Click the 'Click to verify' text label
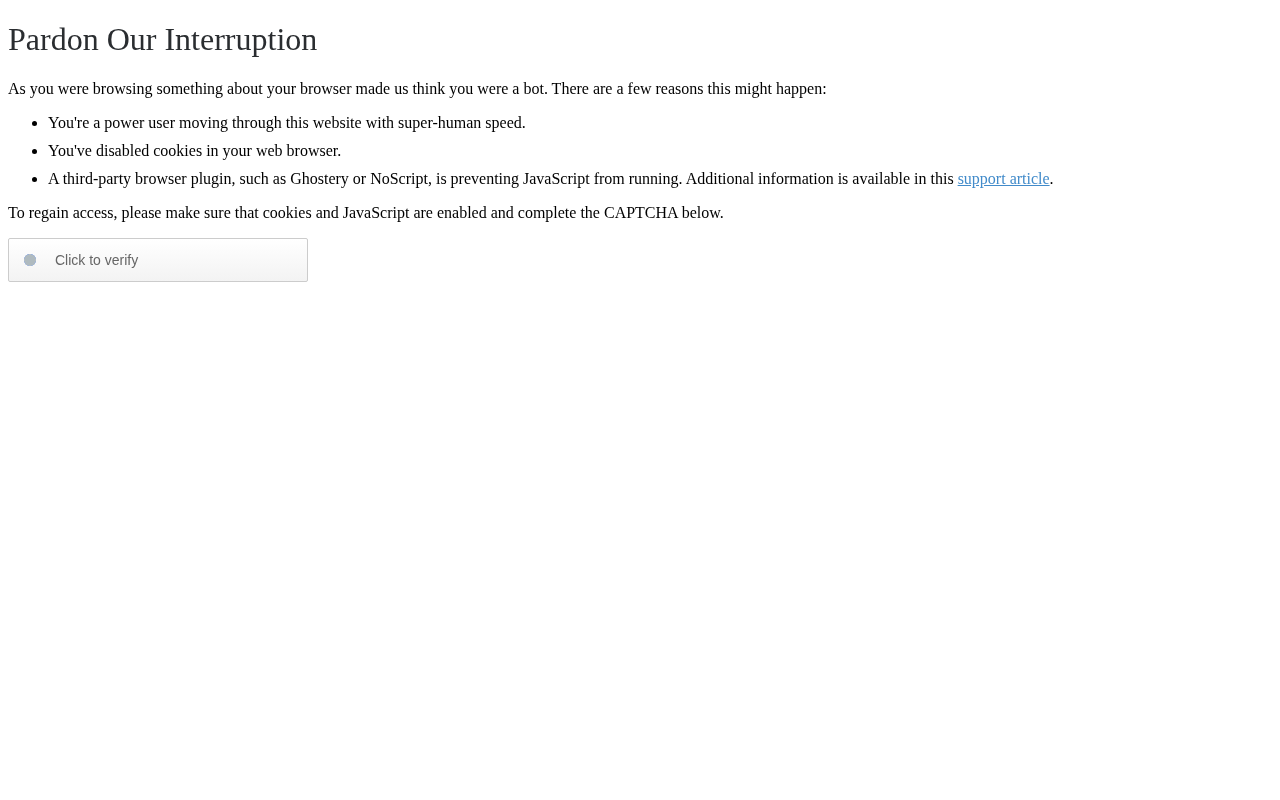1280x800 pixels. coord(96,260)
